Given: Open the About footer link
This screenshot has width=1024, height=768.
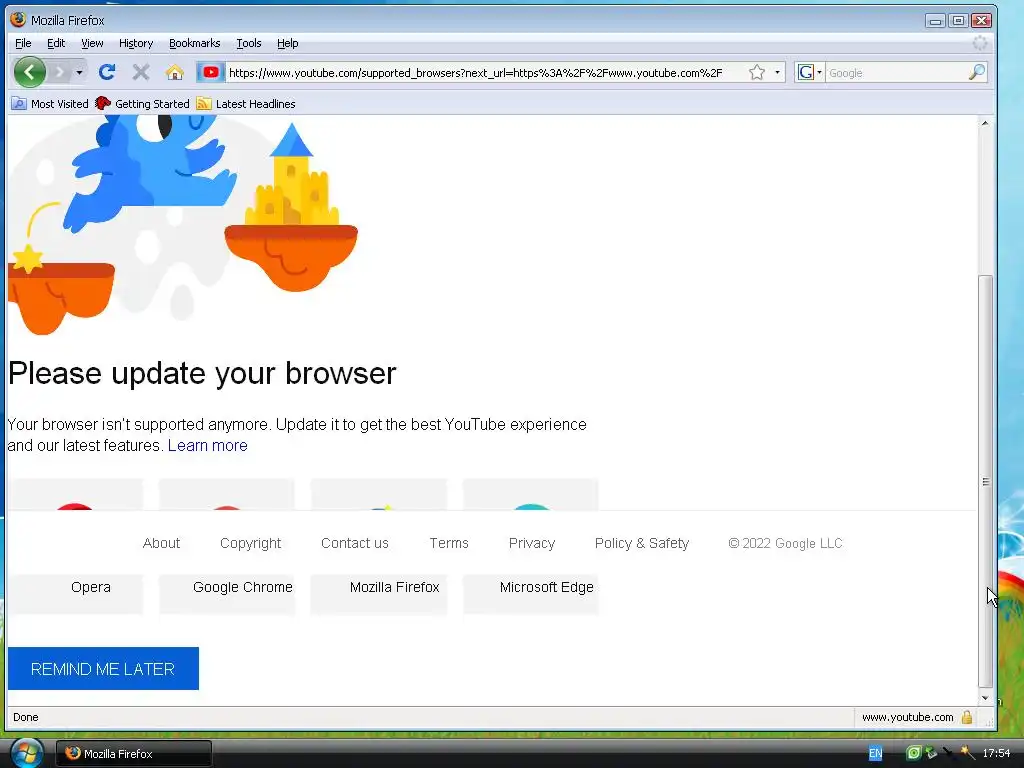Looking at the screenshot, I should point(161,543).
